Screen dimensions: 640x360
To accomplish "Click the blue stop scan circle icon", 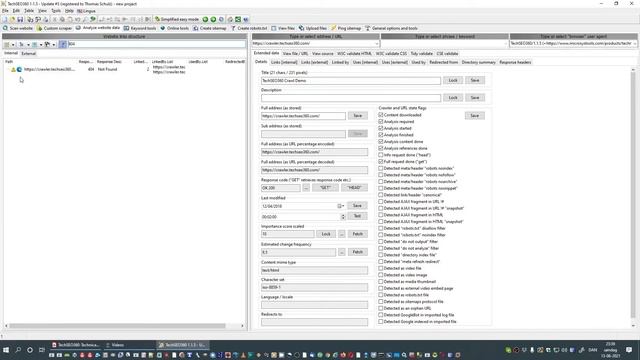I will [x=221, y=19].
